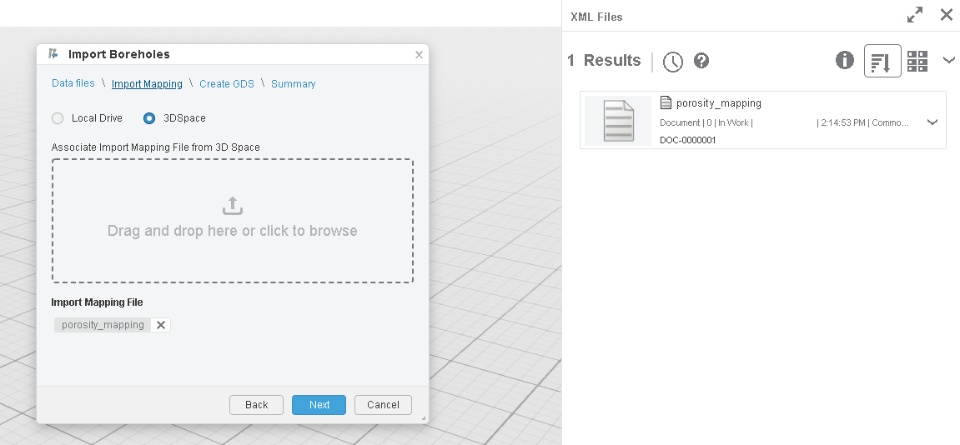
Task: Open the recent searches clock icon
Action: tap(673, 61)
